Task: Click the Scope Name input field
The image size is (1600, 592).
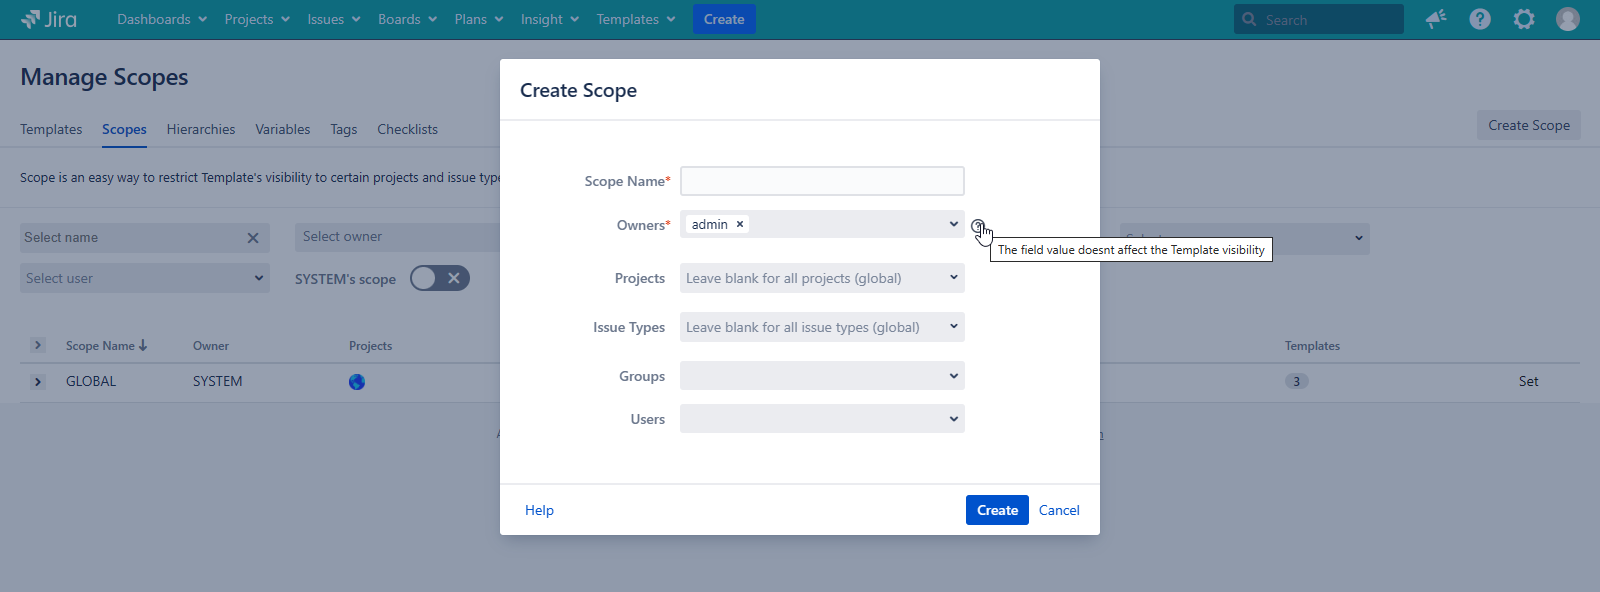Action: pyautogui.click(x=822, y=181)
